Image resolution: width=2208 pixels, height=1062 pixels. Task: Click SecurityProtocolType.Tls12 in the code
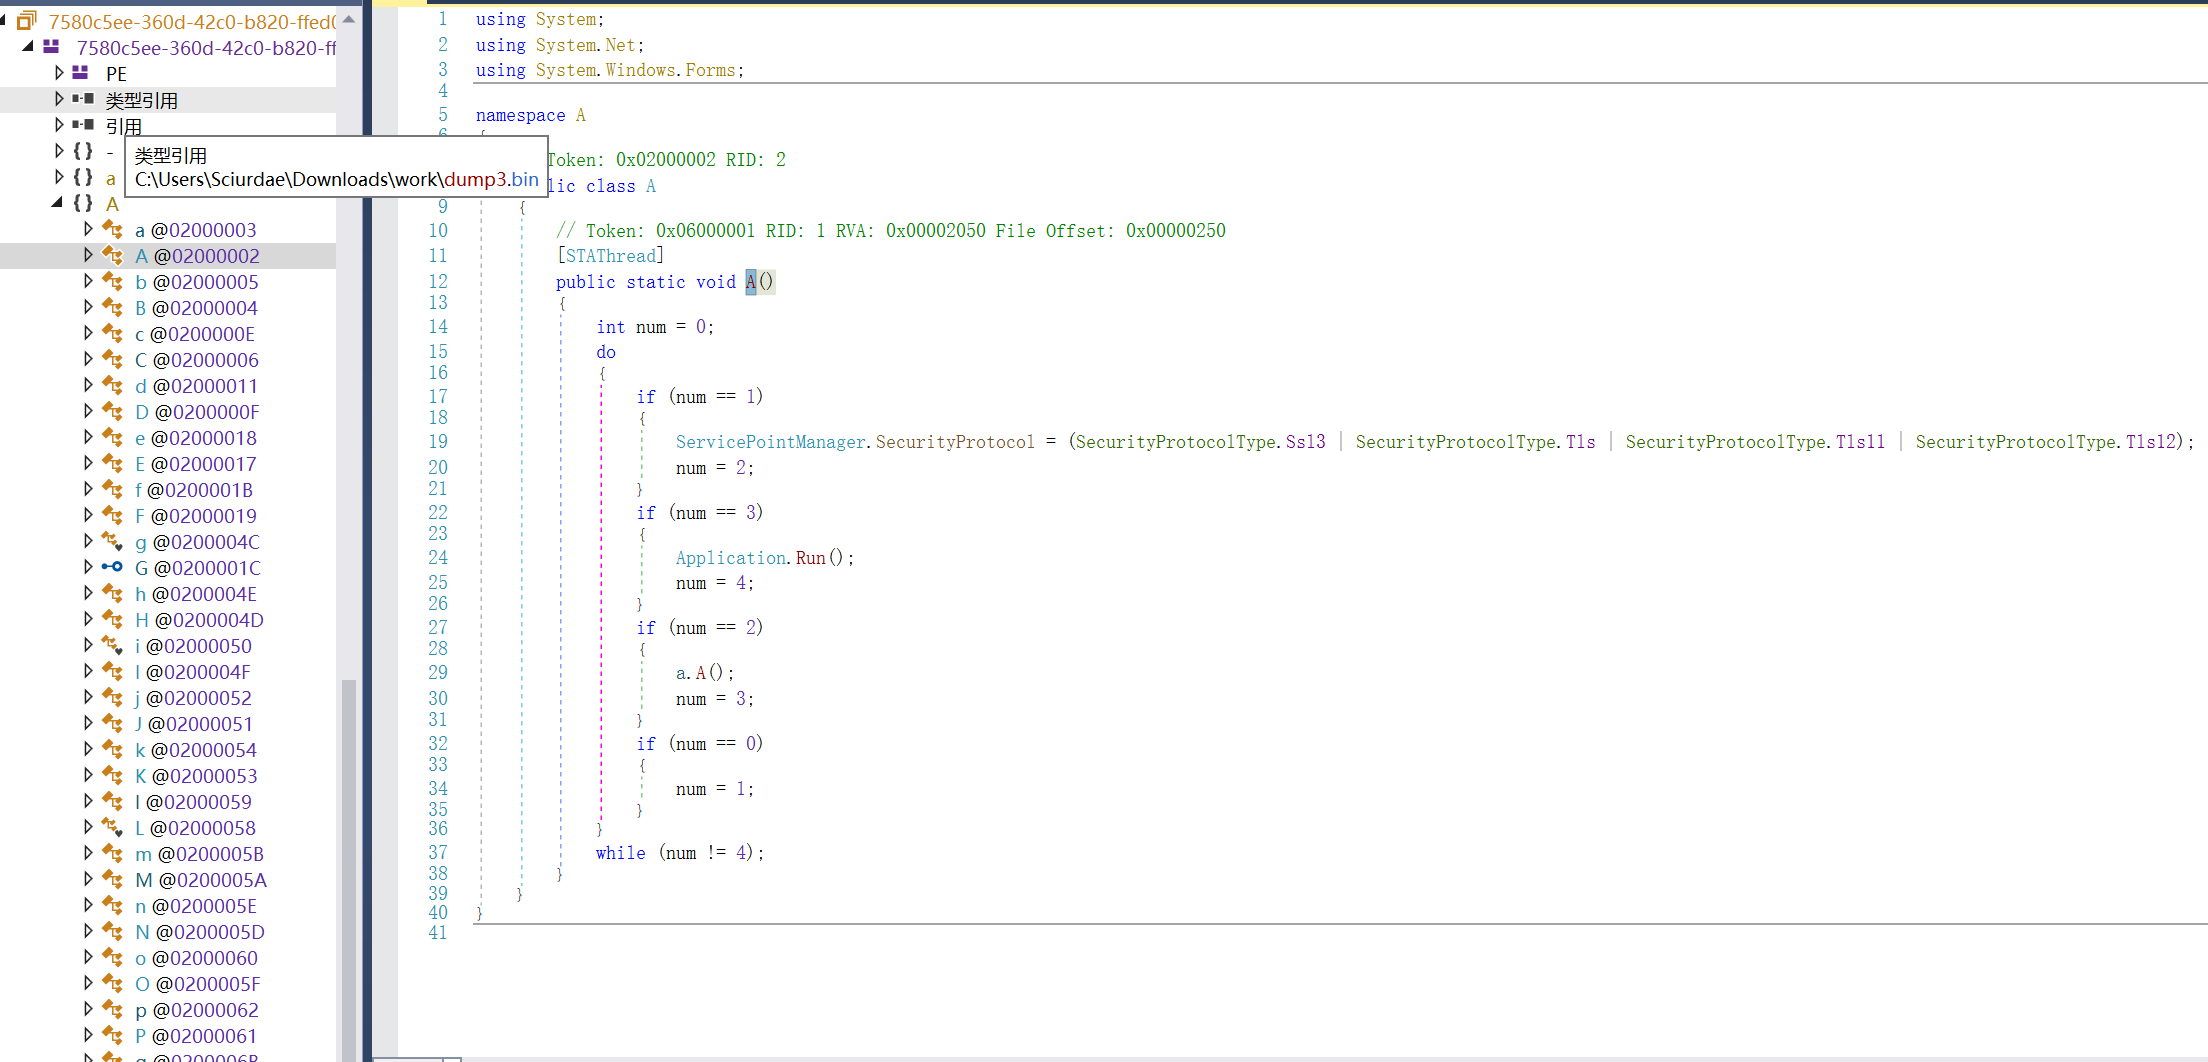tap(2047, 442)
